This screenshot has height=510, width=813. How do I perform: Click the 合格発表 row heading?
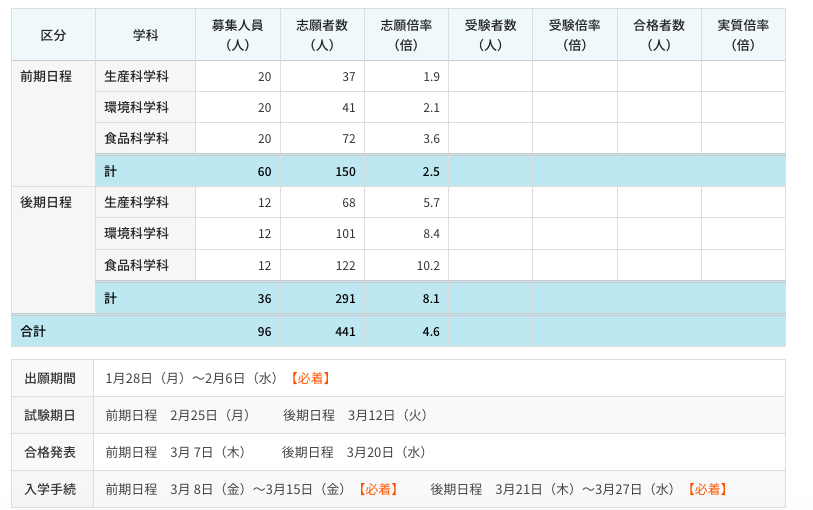click(x=50, y=452)
